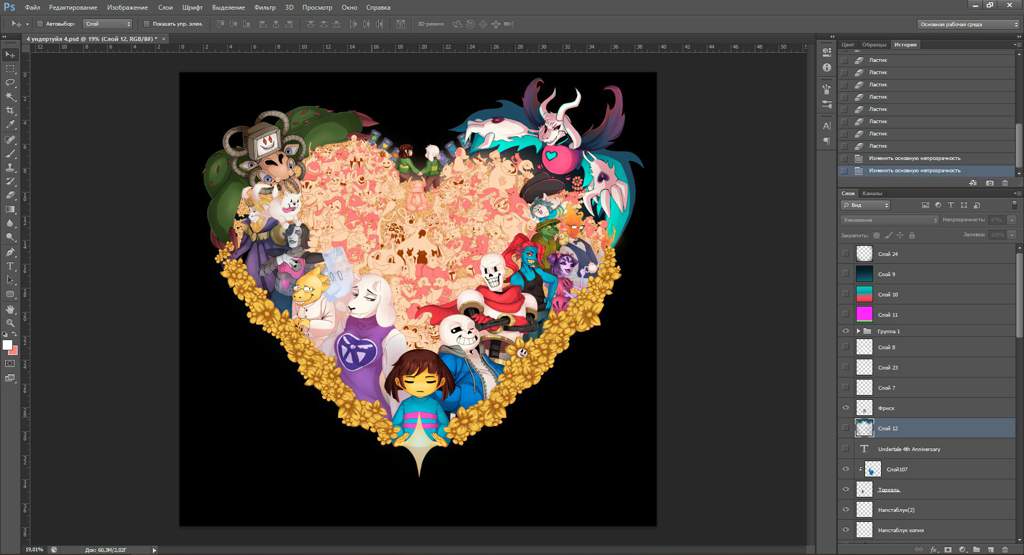Show the Слой 11 layer
This screenshot has width=1024, height=555.
846,315
